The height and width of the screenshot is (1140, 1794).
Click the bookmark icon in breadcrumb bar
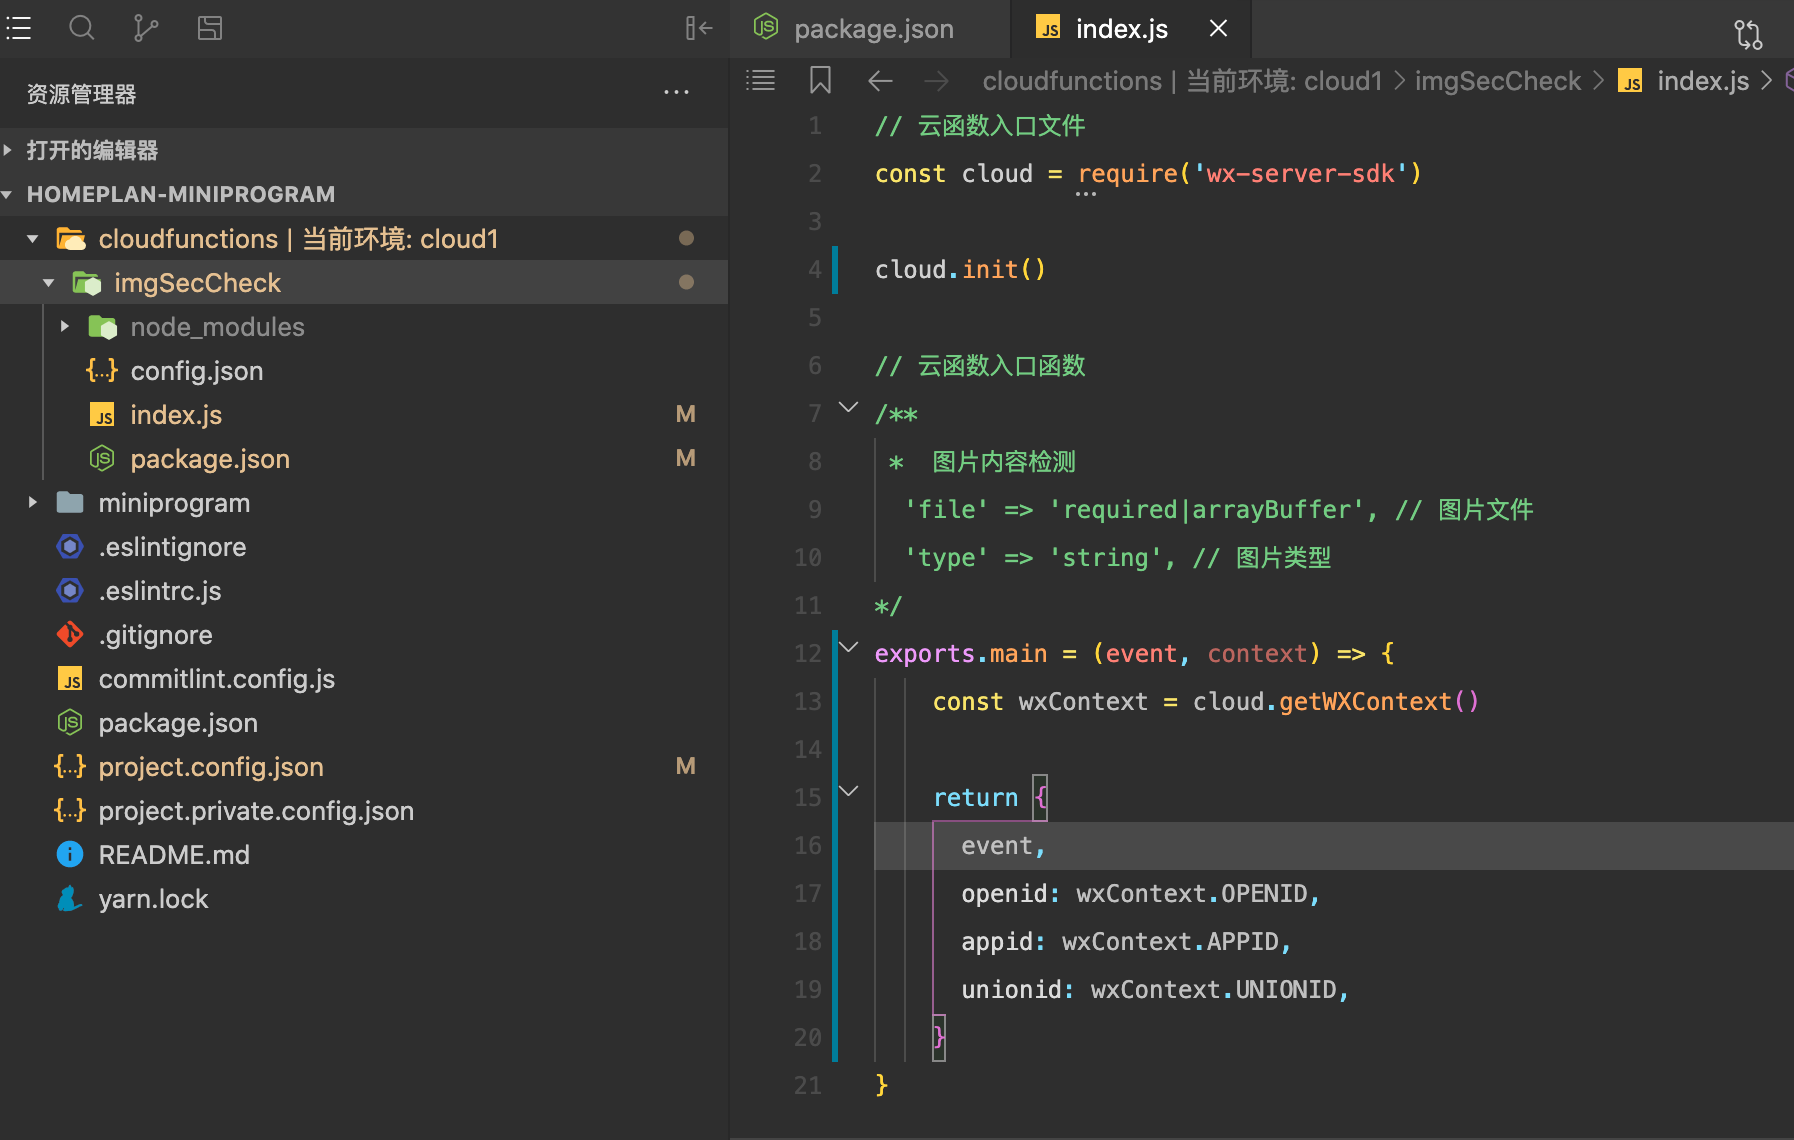point(820,80)
